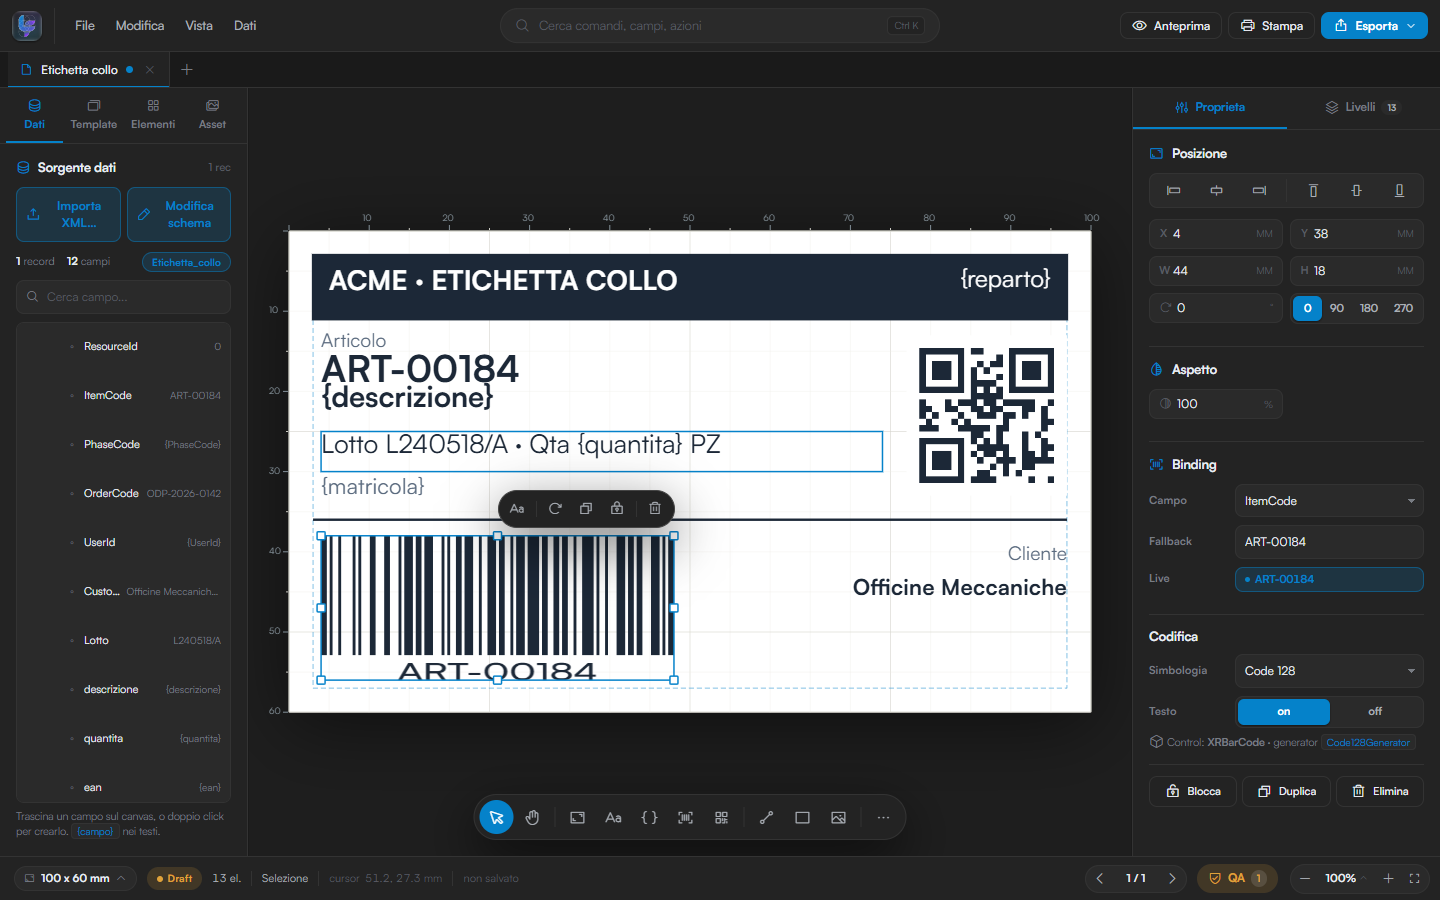The width and height of the screenshot is (1440, 900).
Task: Align selection to the top
Action: (x=1313, y=190)
